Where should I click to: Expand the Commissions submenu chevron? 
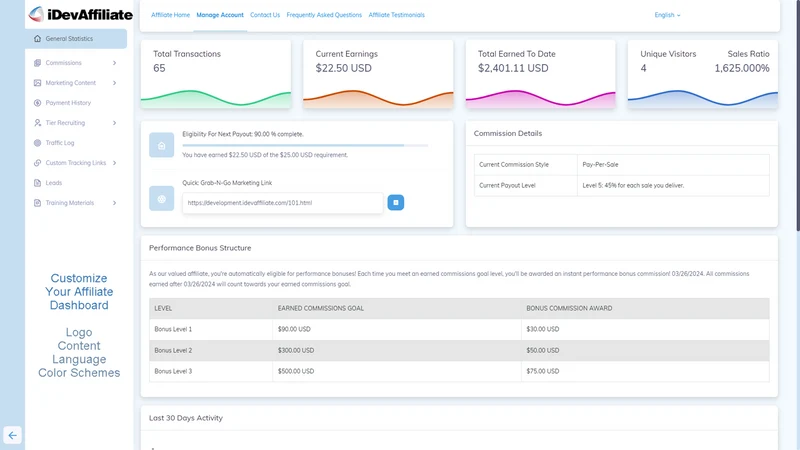(x=114, y=63)
